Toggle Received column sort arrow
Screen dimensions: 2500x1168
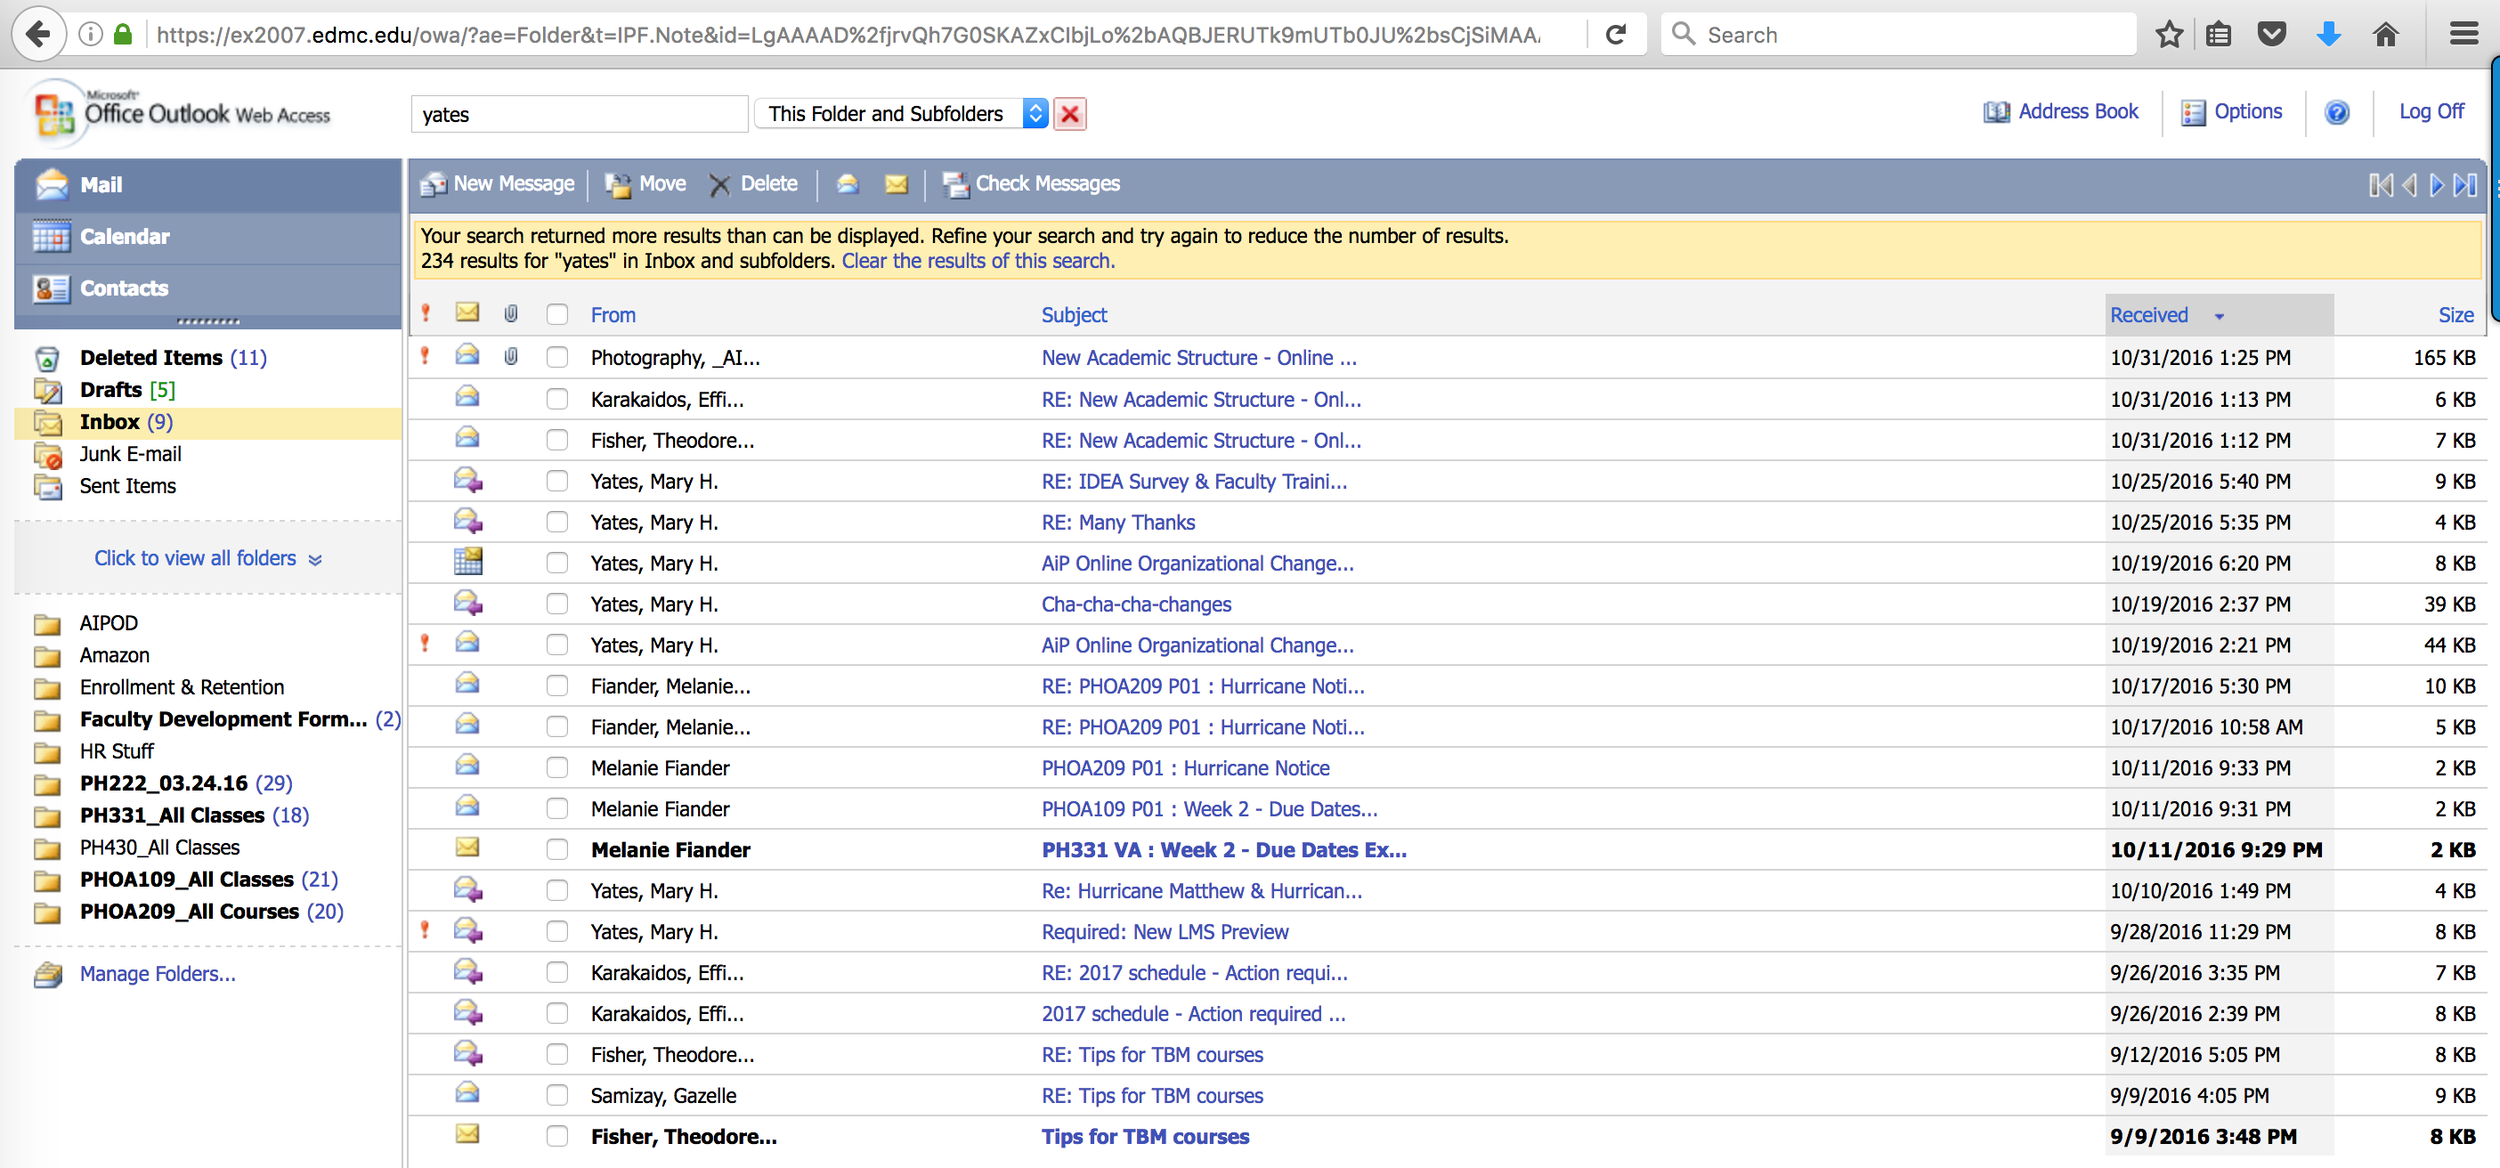(x=2219, y=316)
